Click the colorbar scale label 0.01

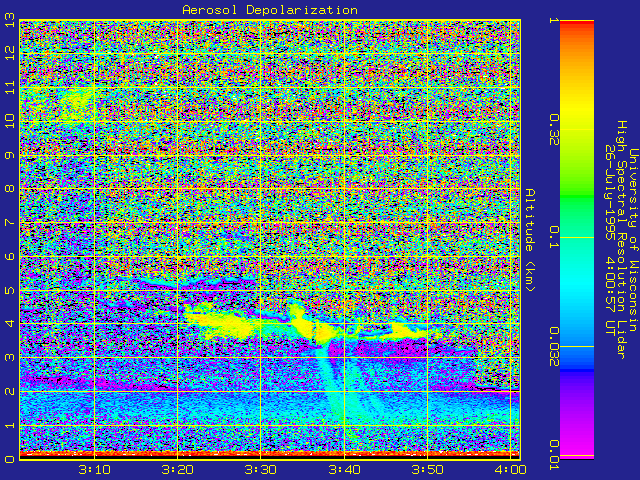click(x=553, y=455)
